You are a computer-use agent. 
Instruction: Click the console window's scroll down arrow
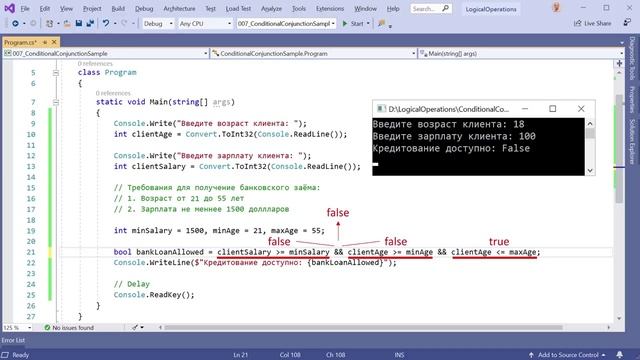(x=590, y=171)
